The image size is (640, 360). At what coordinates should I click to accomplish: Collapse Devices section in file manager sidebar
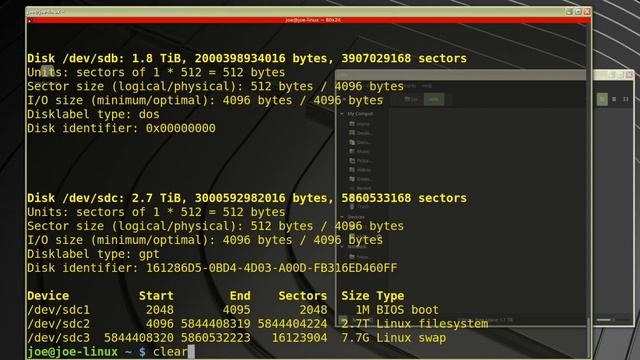342,217
